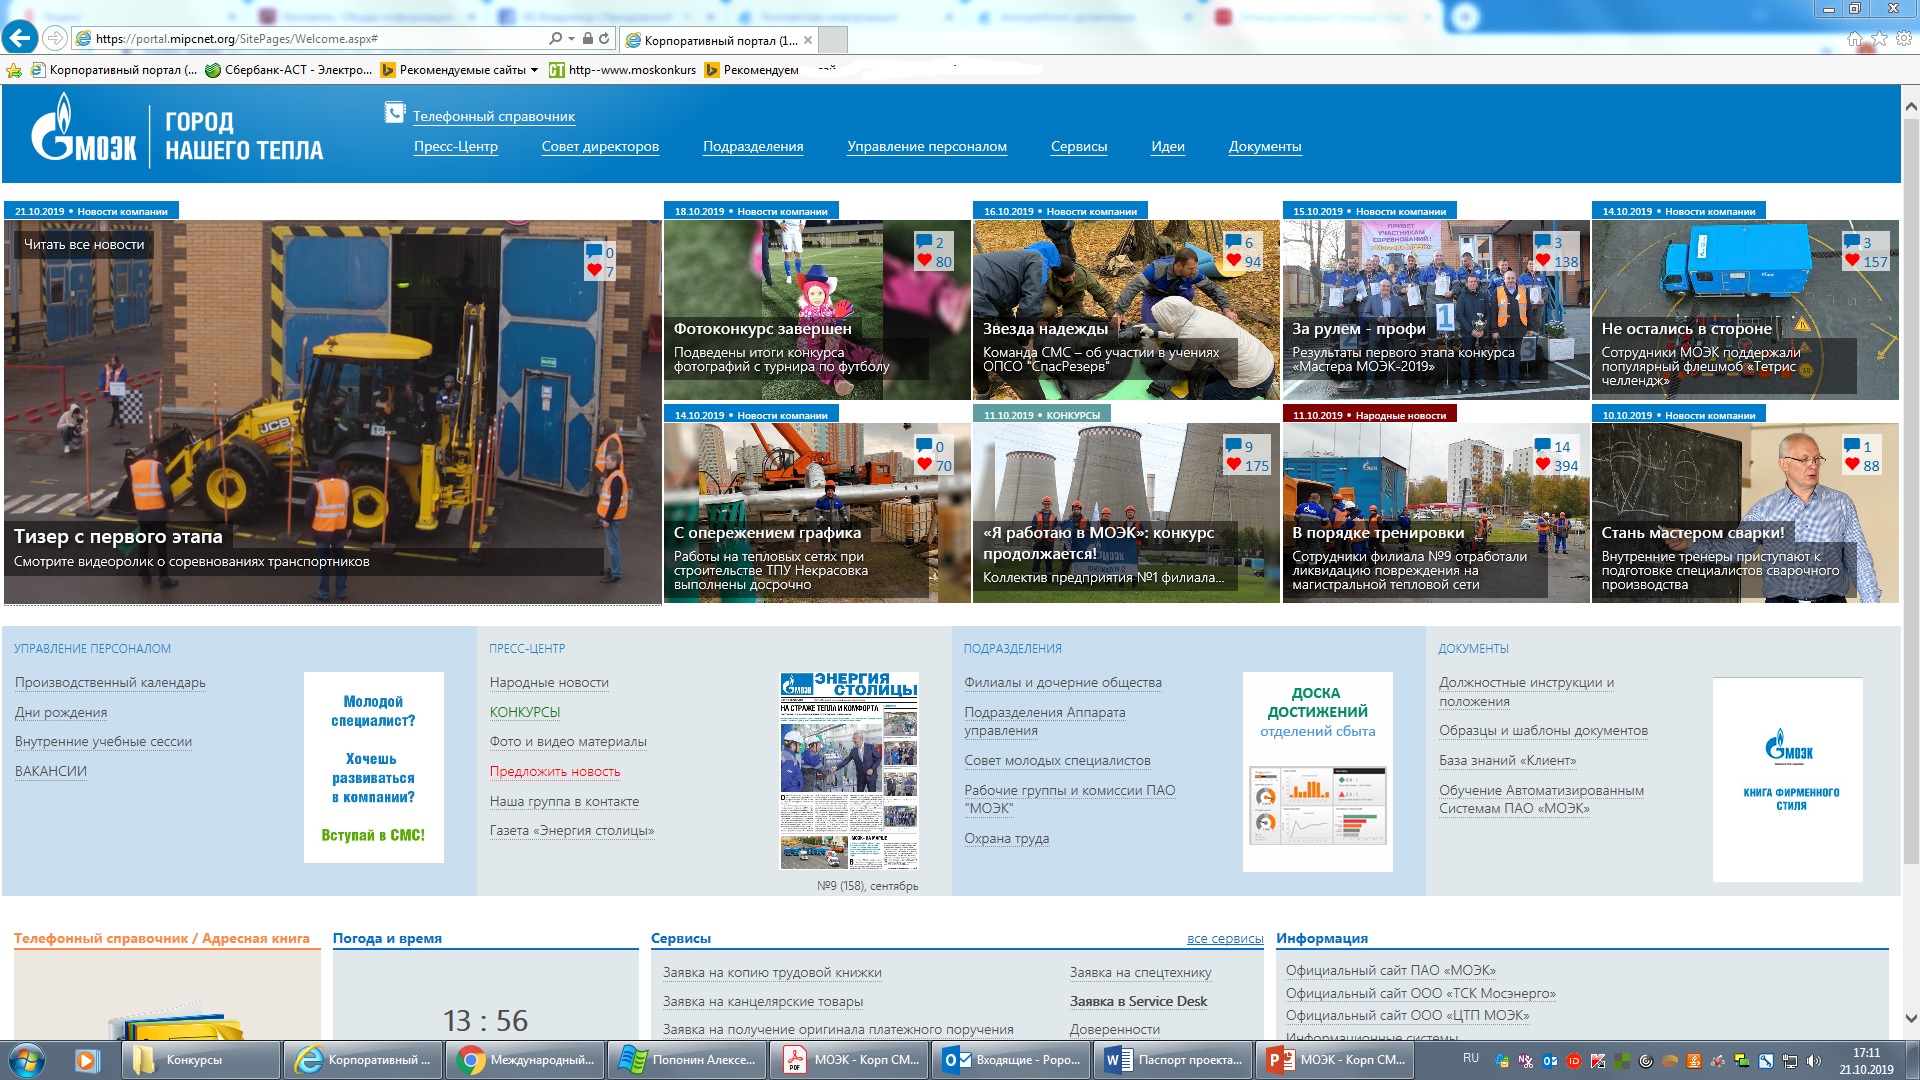Open the Пресс-Центр menu item
1920x1080 pixels.
point(456,146)
